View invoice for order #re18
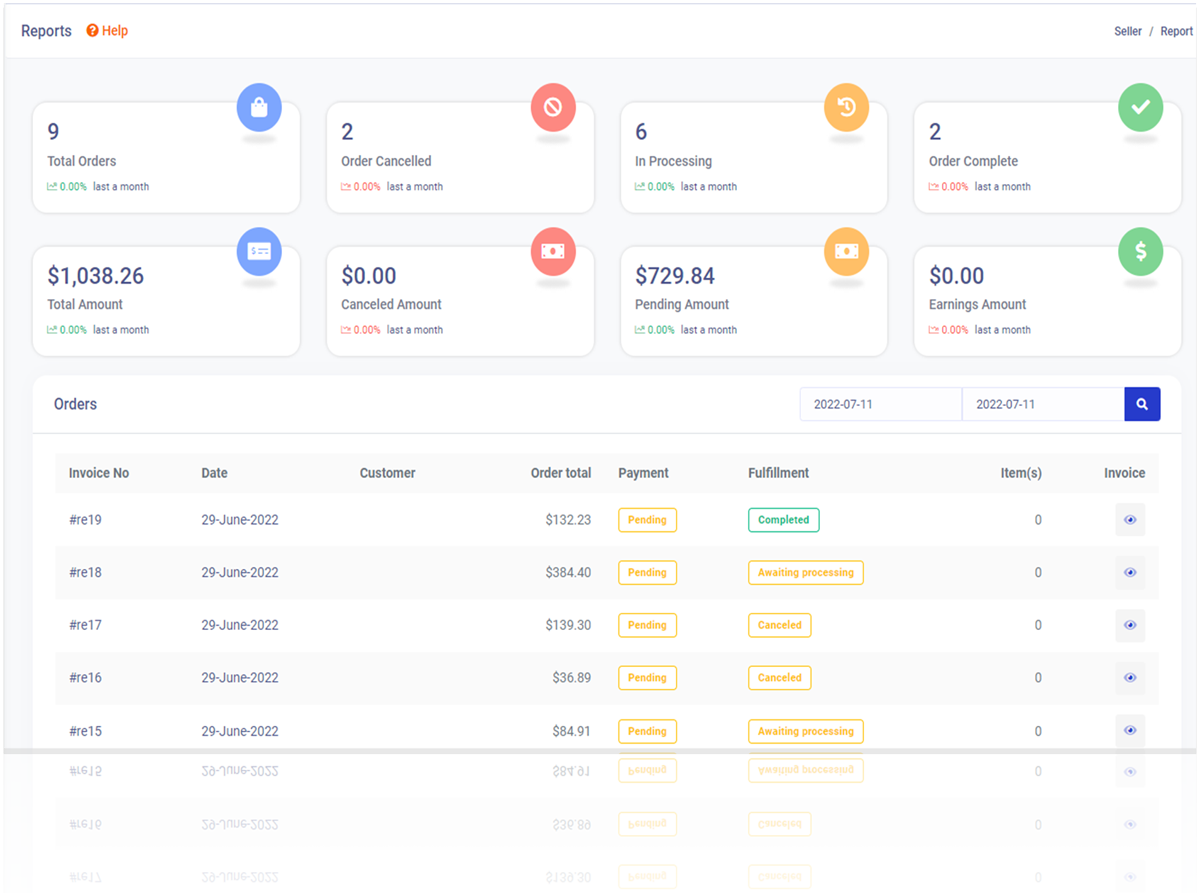 tap(1130, 573)
